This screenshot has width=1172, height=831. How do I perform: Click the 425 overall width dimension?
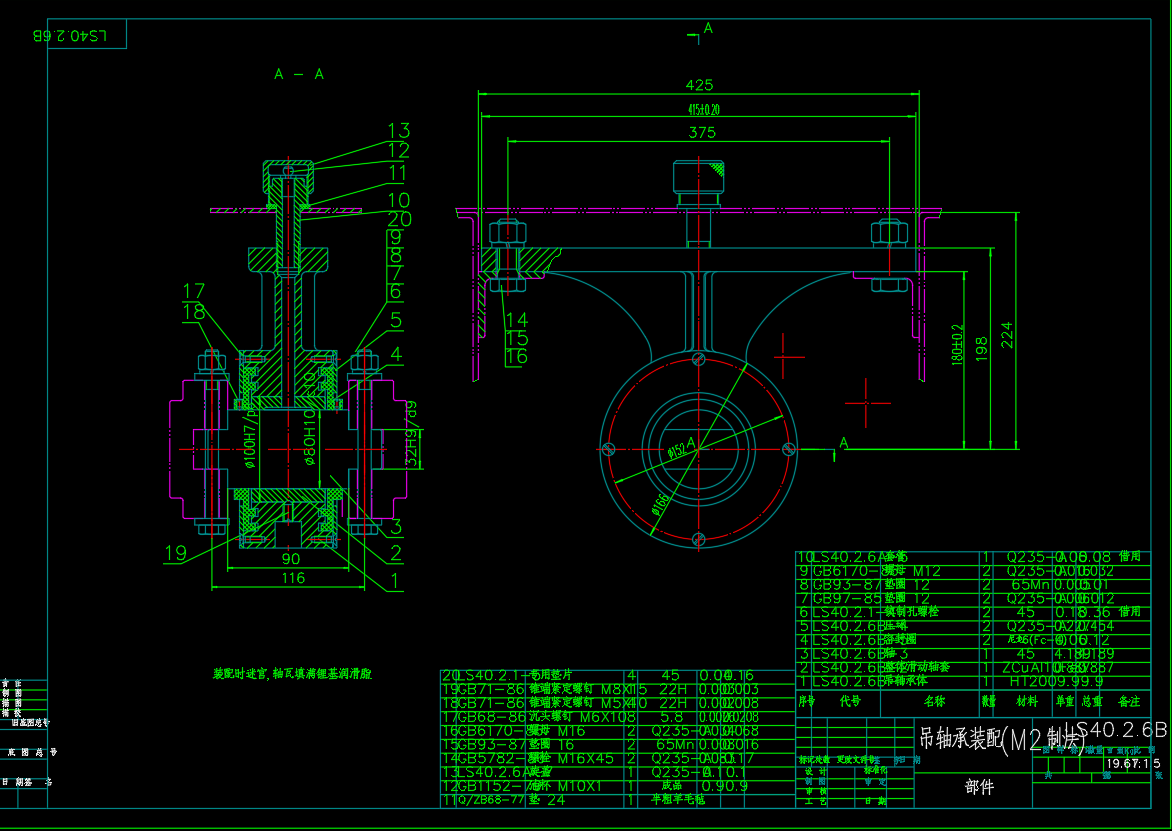click(699, 85)
